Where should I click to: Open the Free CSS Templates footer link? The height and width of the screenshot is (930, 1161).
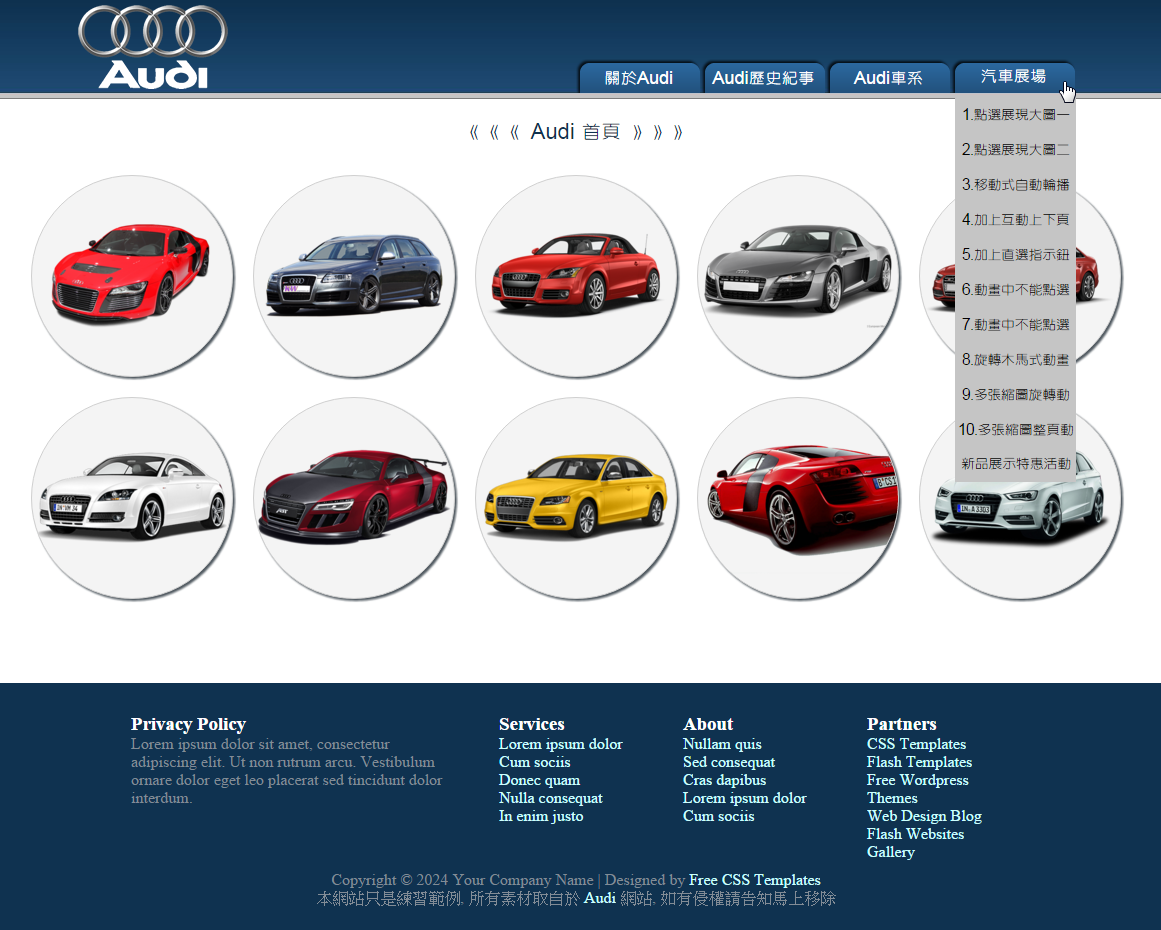754,880
